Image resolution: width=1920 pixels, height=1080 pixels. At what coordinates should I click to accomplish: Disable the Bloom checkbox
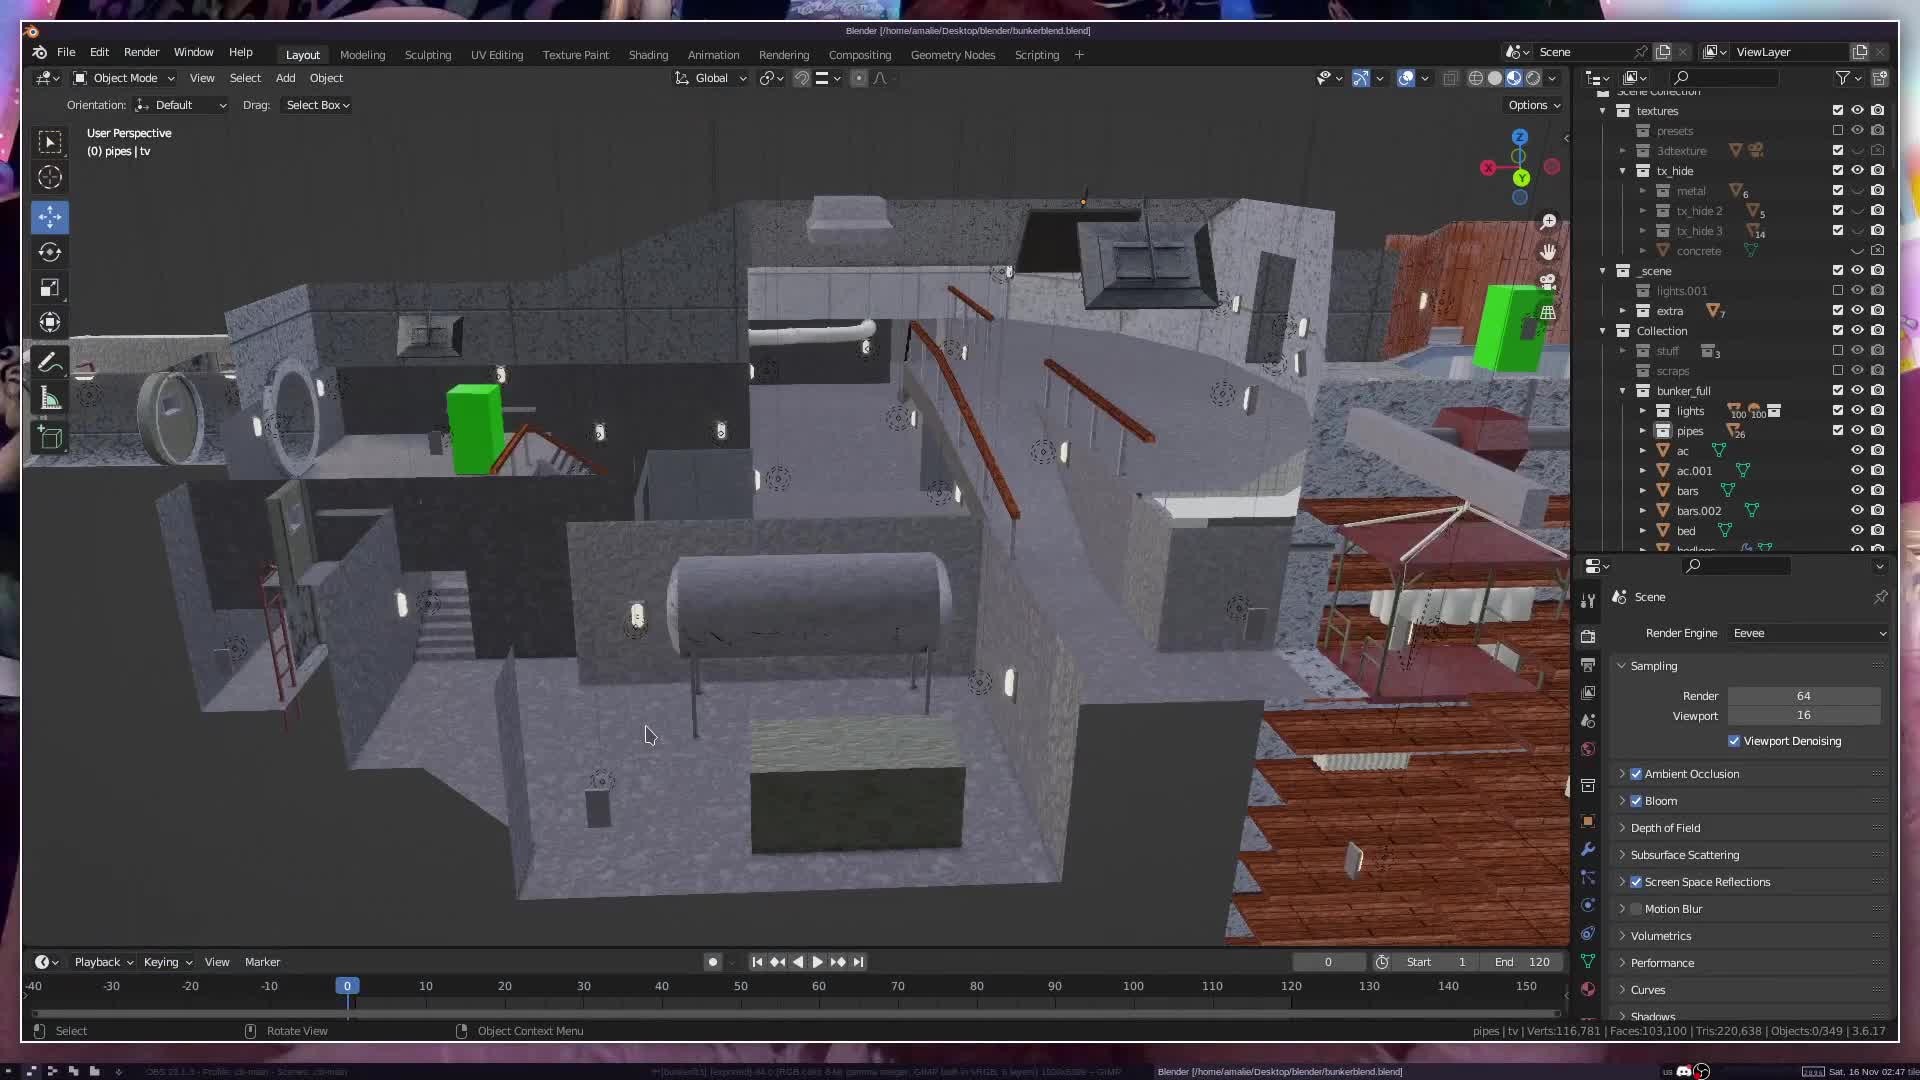pos(1636,801)
